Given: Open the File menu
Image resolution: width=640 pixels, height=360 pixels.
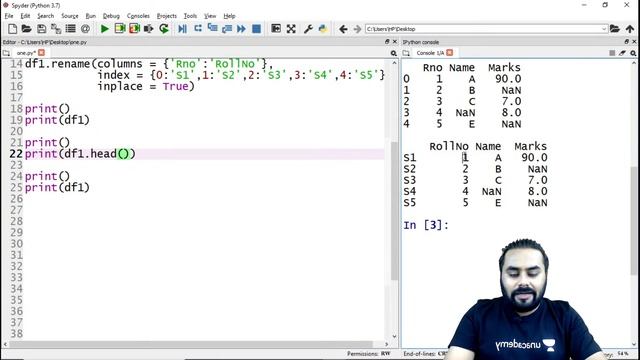Looking at the screenshot, I should (9, 16).
